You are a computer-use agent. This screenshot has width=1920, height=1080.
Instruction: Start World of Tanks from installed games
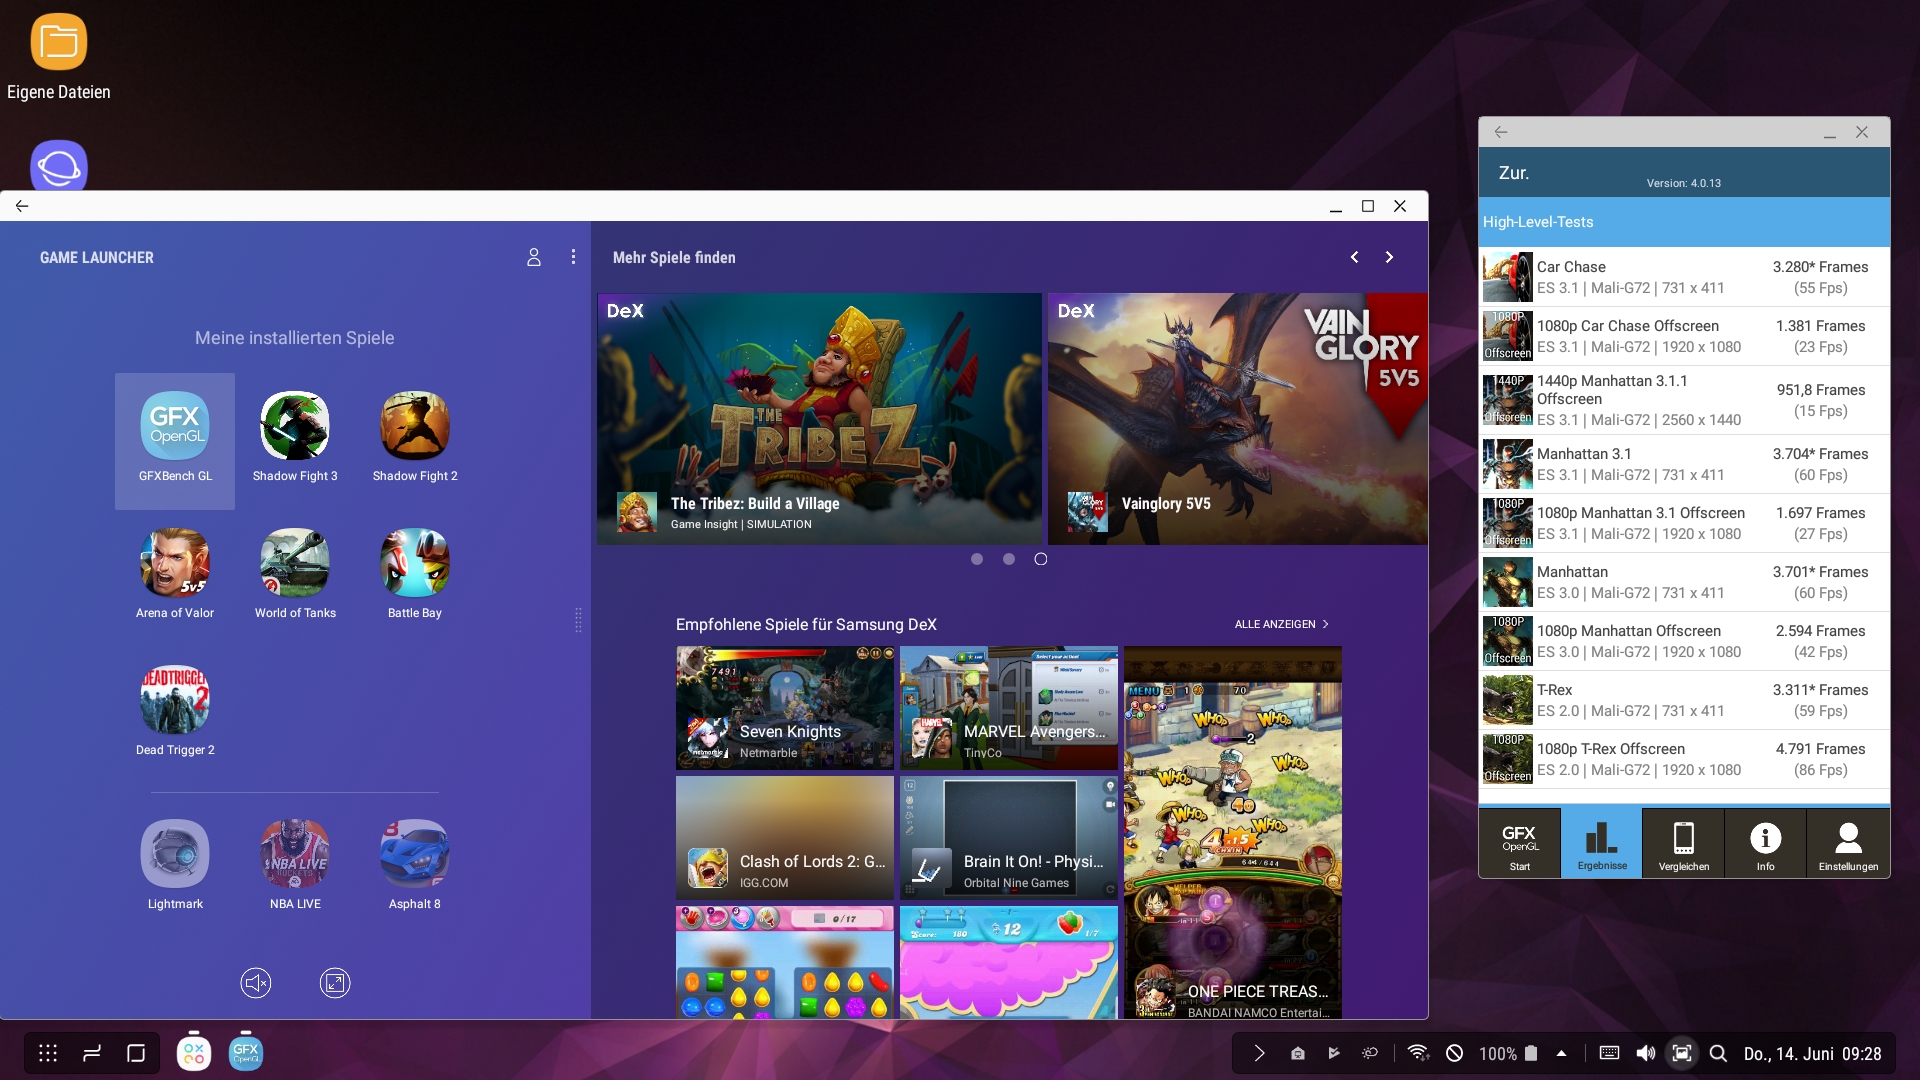[x=294, y=564]
